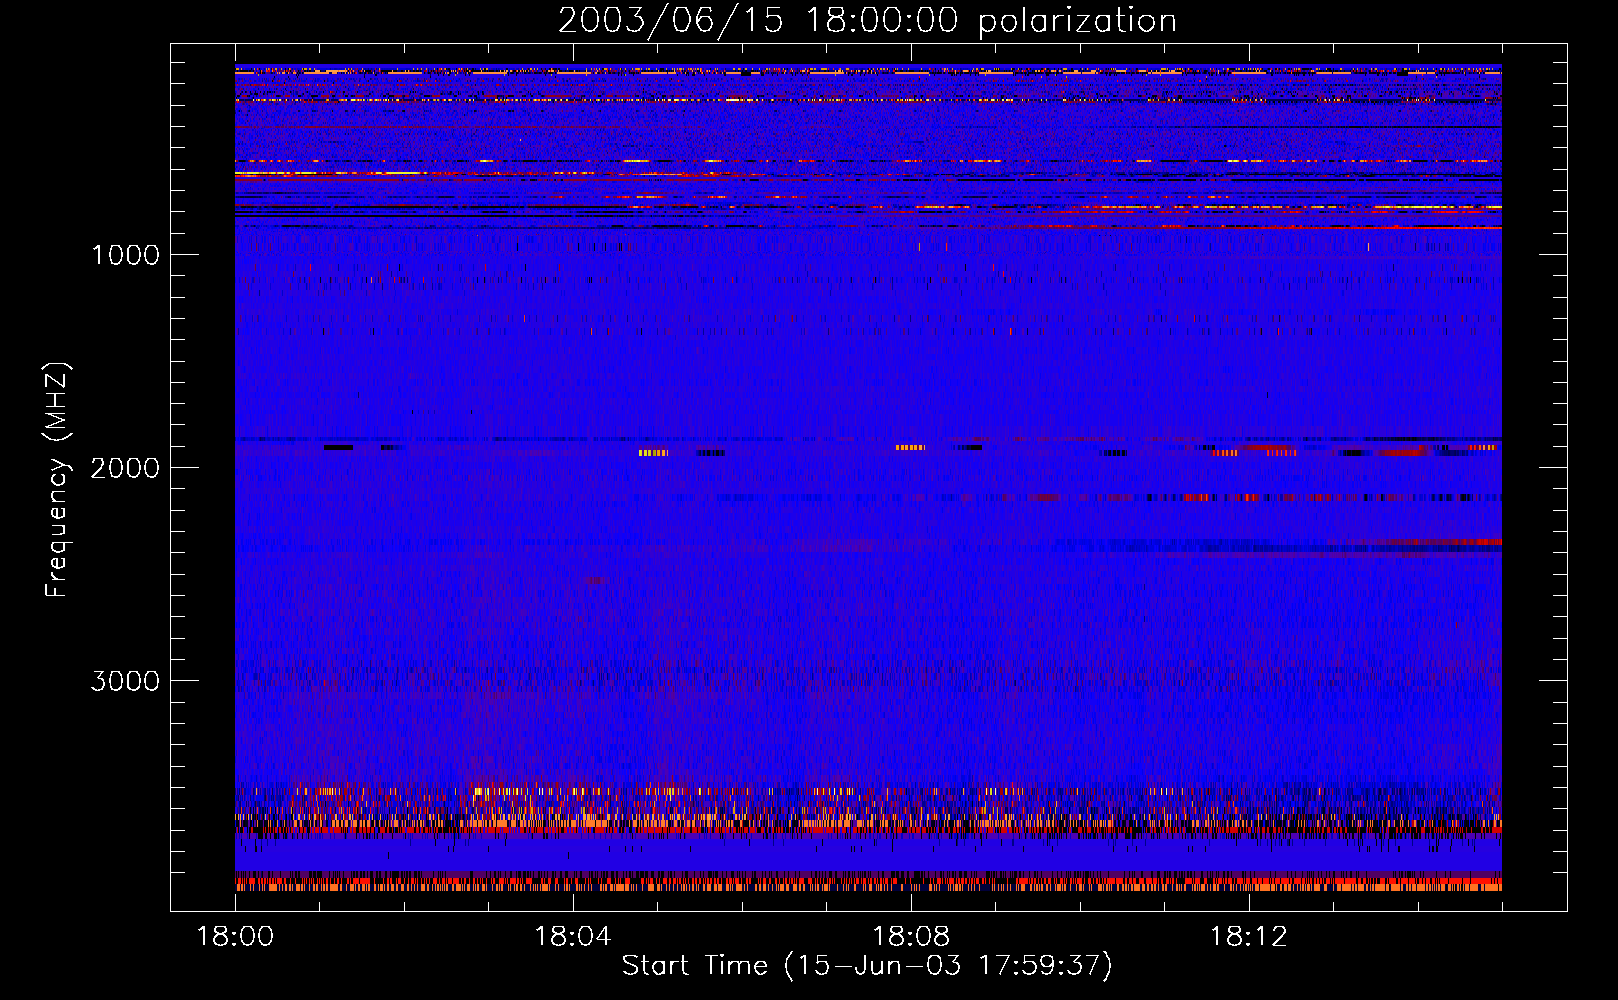Click the 18:12 time tick label
Image resolution: width=1618 pixels, height=1000 pixels.
[1248, 937]
